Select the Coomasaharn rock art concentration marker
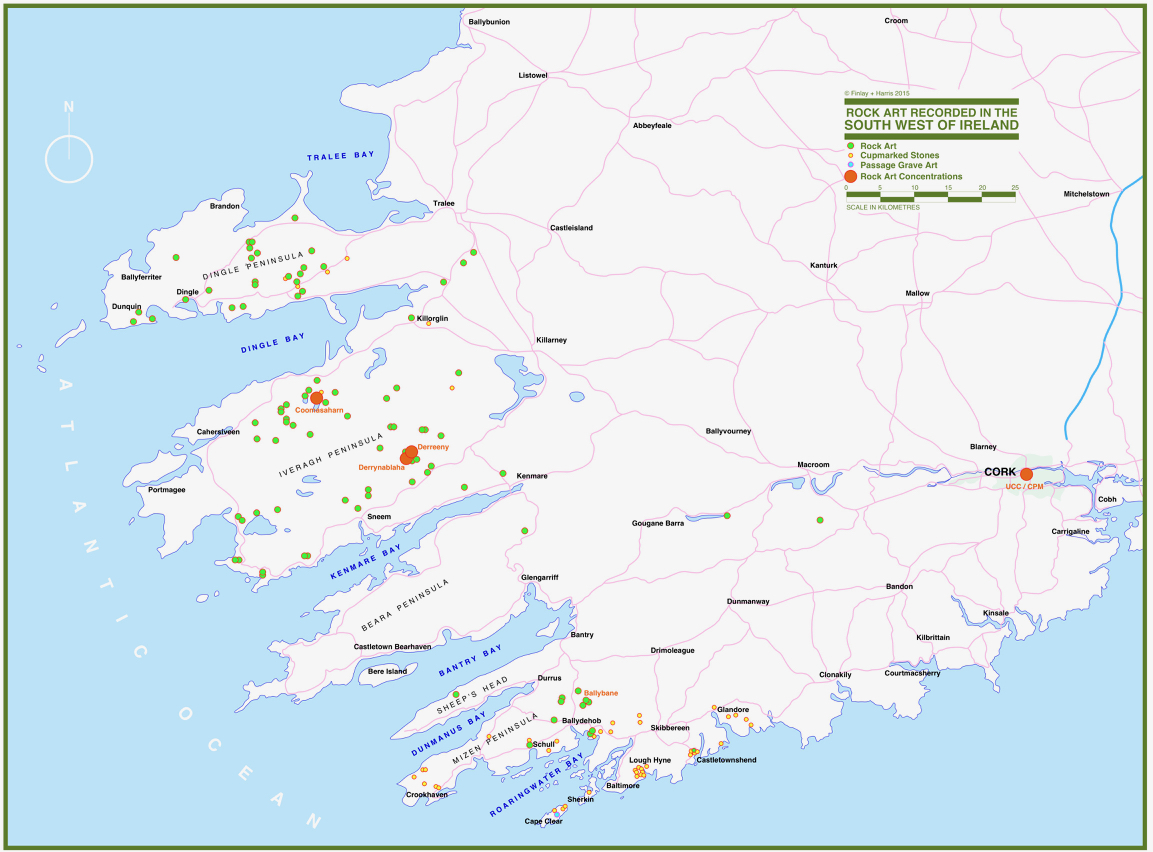Viewport: 1153px width, 852px height. click(317, 398)
